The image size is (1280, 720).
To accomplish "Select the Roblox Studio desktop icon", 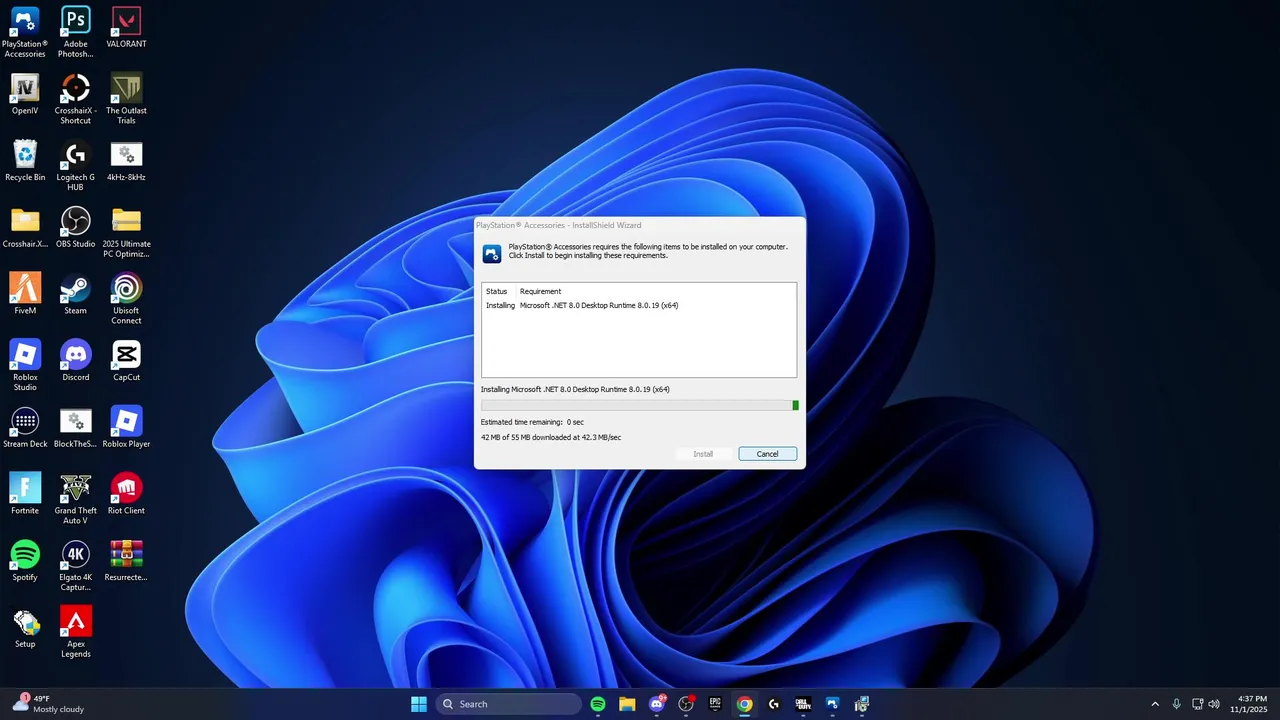I will tap(25, 366).
